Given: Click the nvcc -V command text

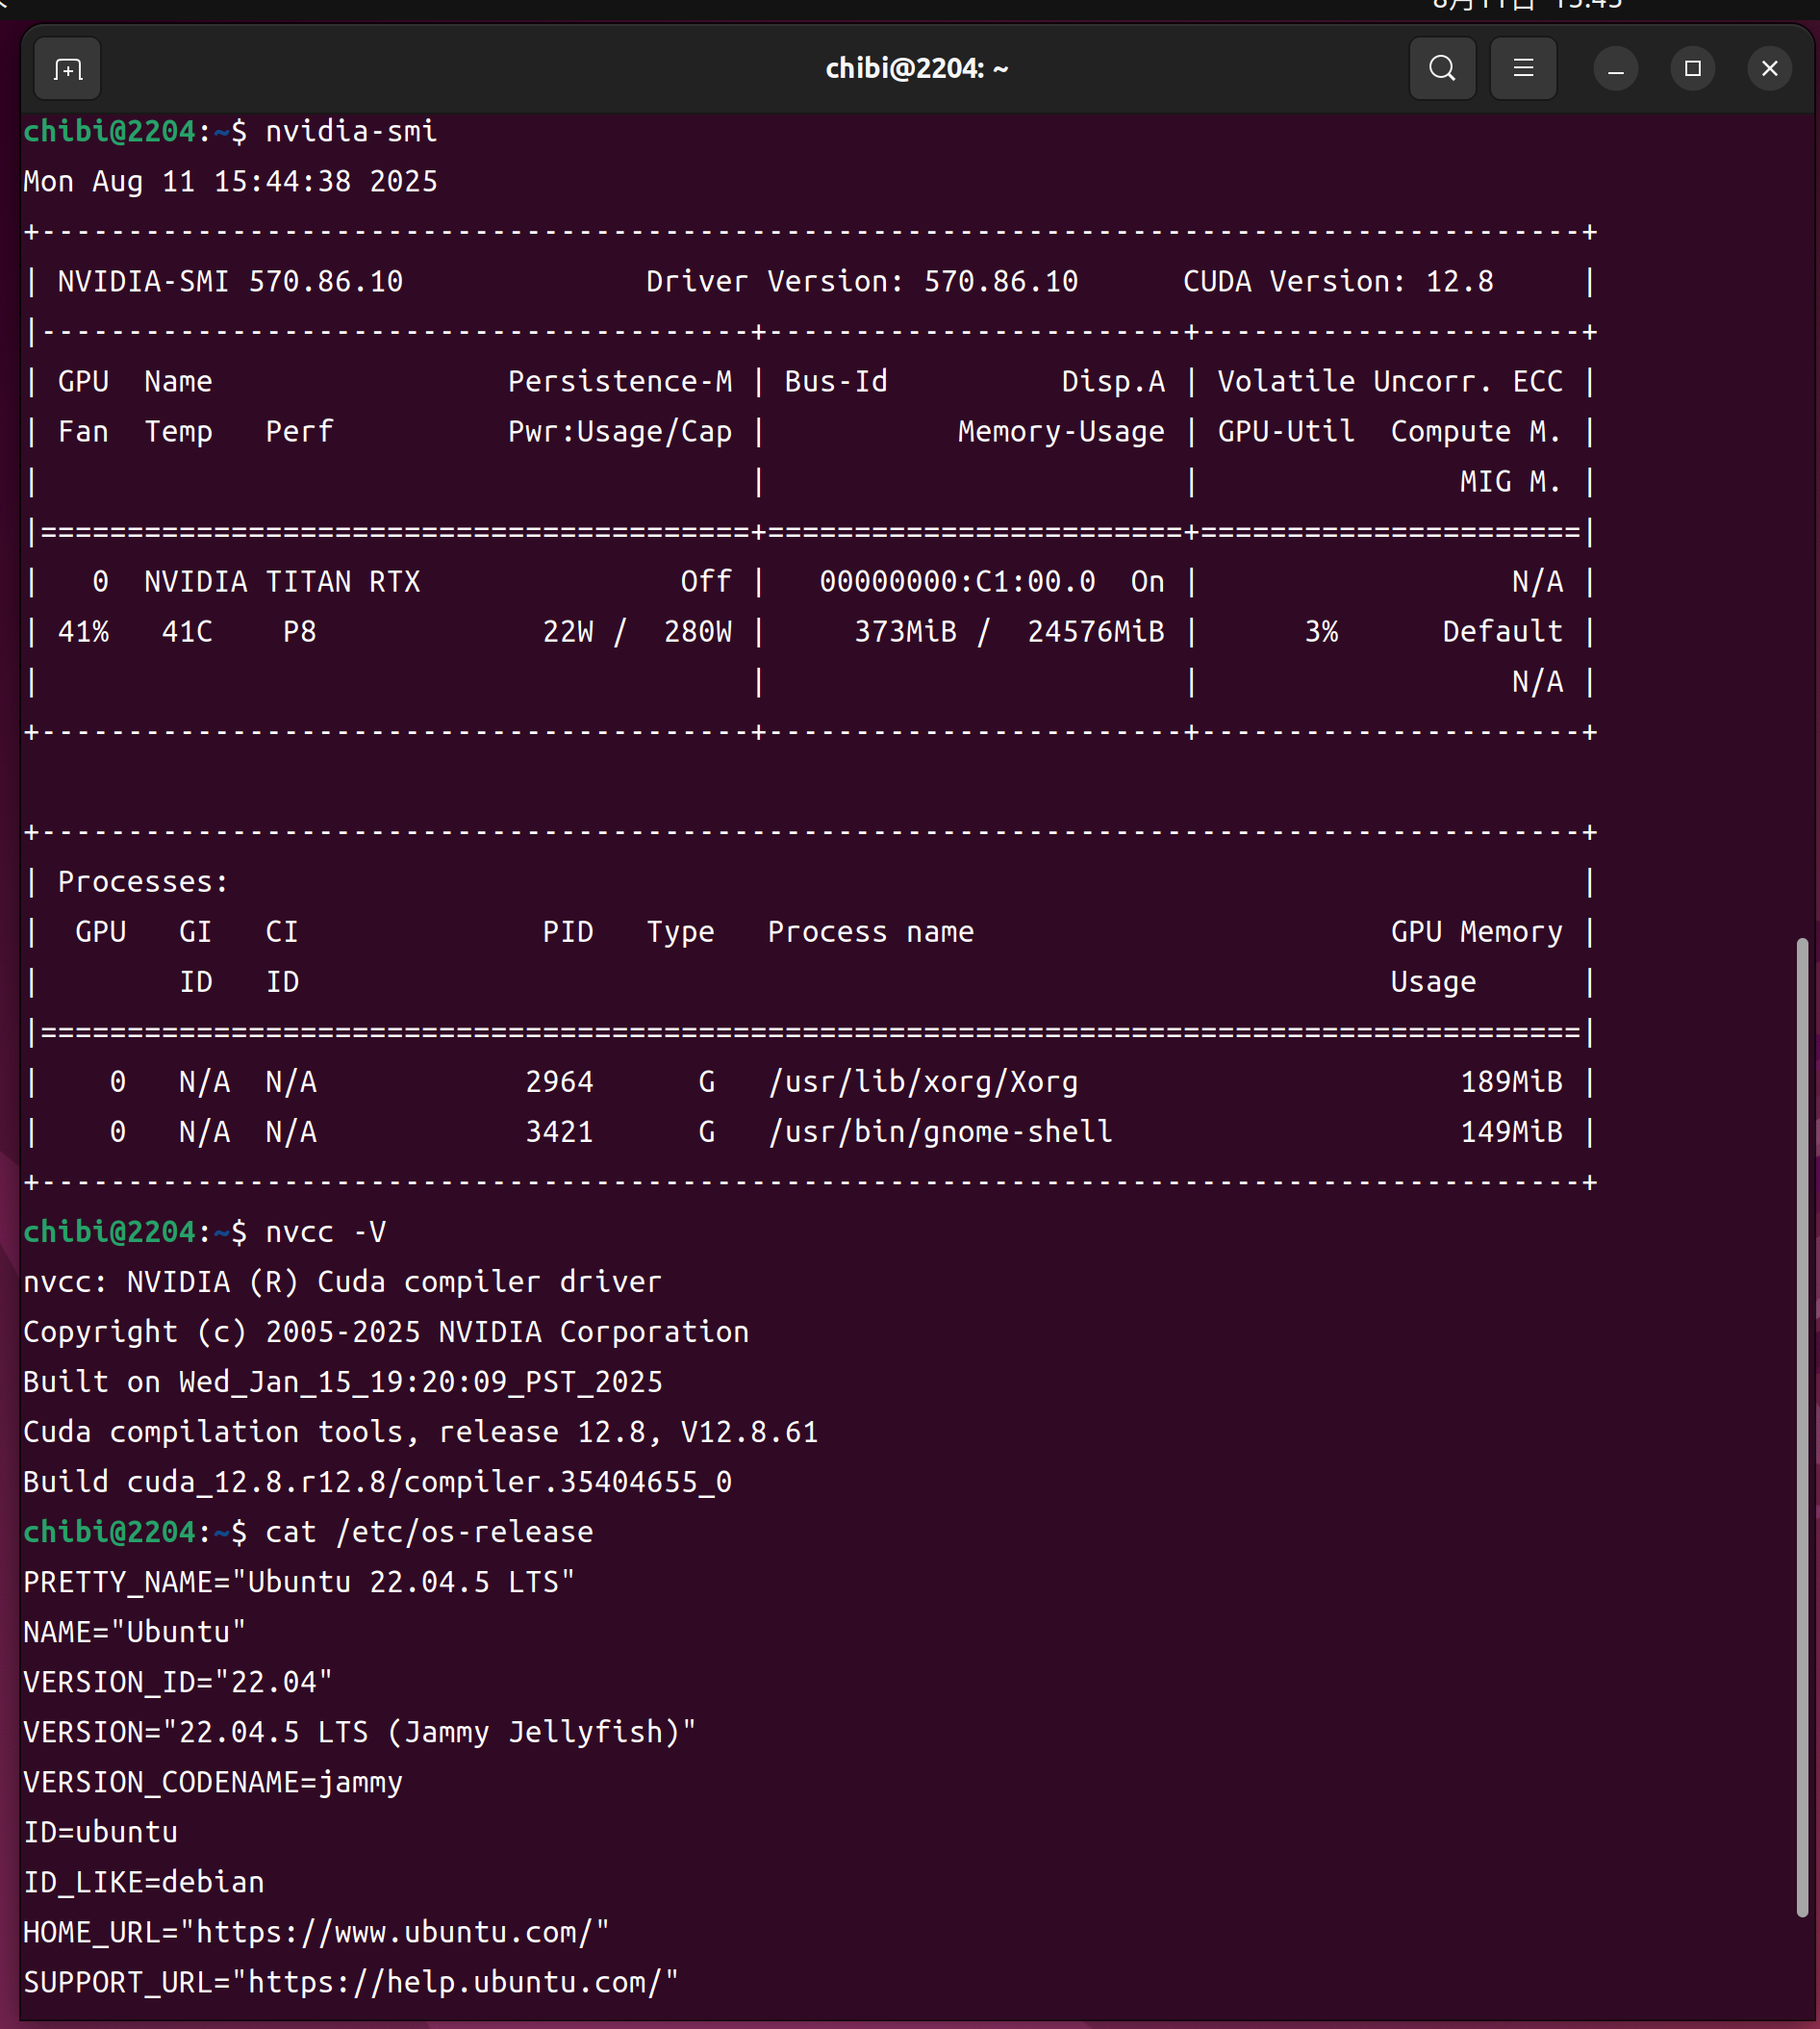Looking at the screenshot, I should click(325, 1232).
